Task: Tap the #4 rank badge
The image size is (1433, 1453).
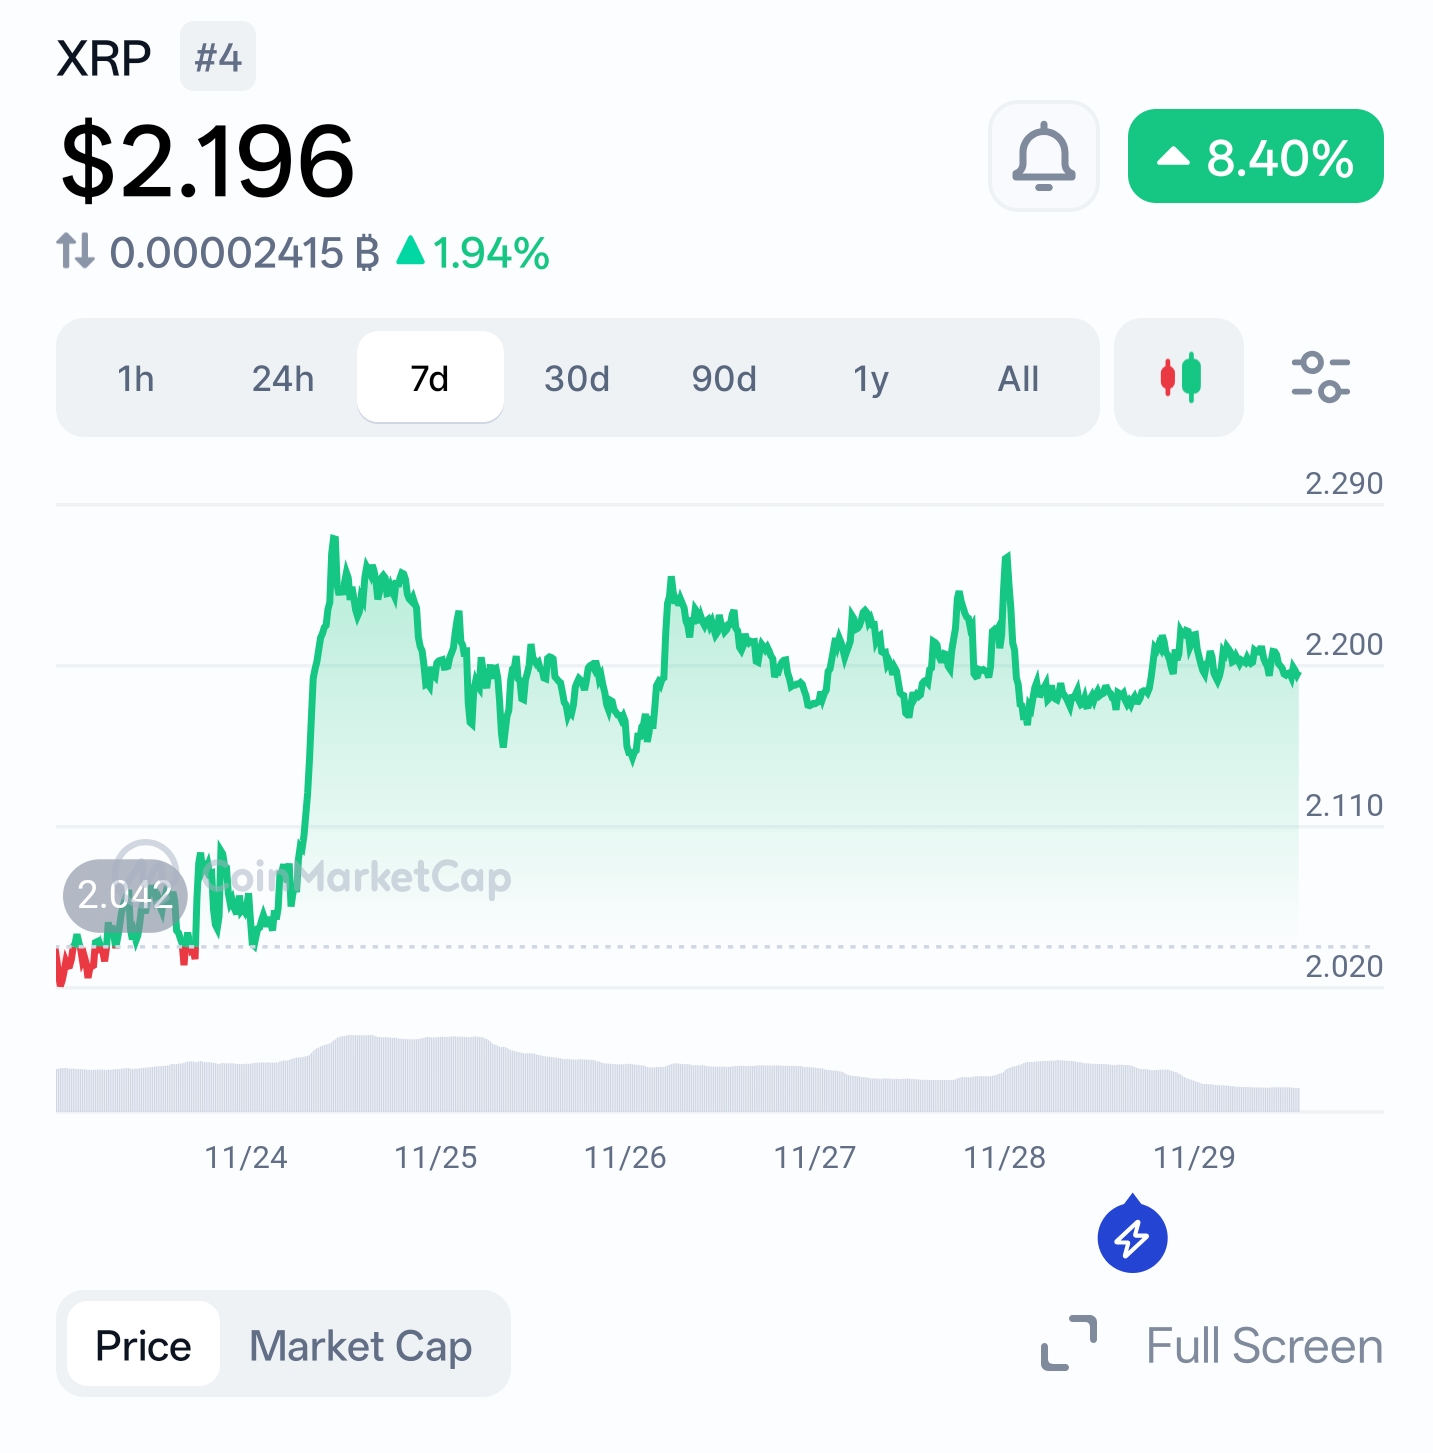Action: [218, 57]
